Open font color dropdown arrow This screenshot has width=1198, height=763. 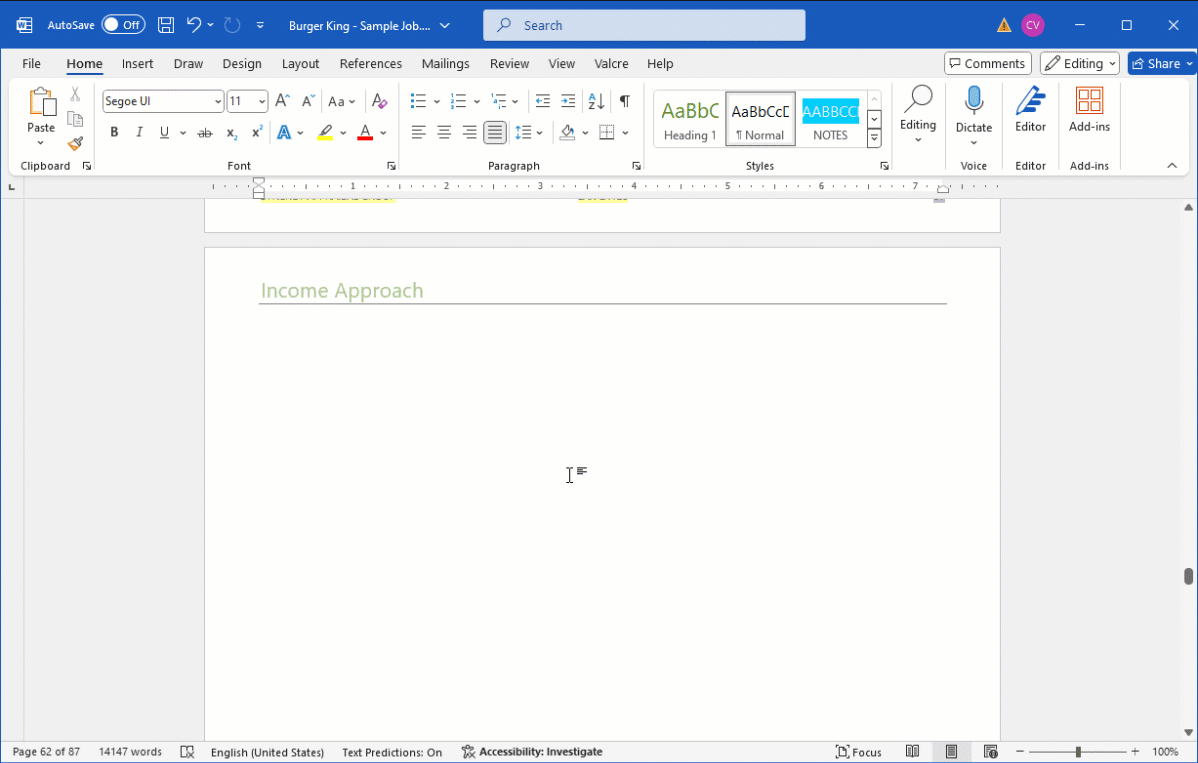click(x=384, y=133)
